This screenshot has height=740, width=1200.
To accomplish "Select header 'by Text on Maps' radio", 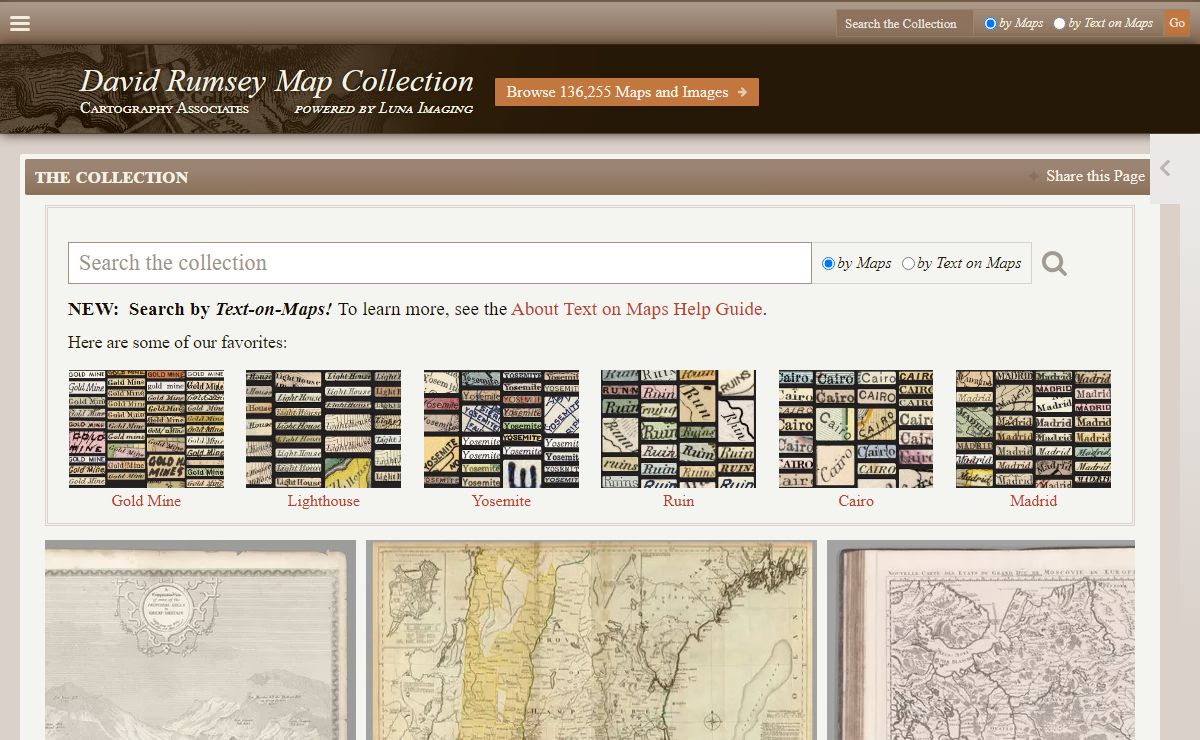I will coord(1059,23).
